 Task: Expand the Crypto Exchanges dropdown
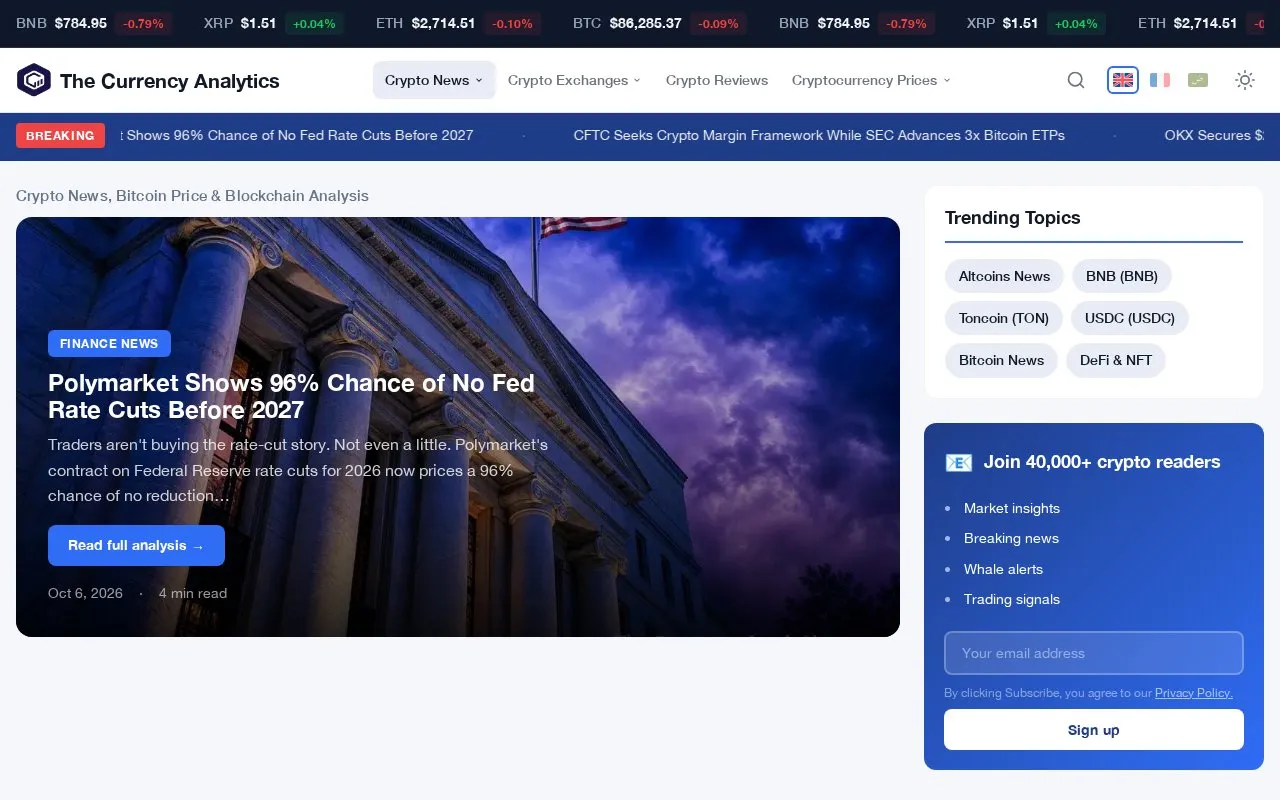click(x=574, y=80)
